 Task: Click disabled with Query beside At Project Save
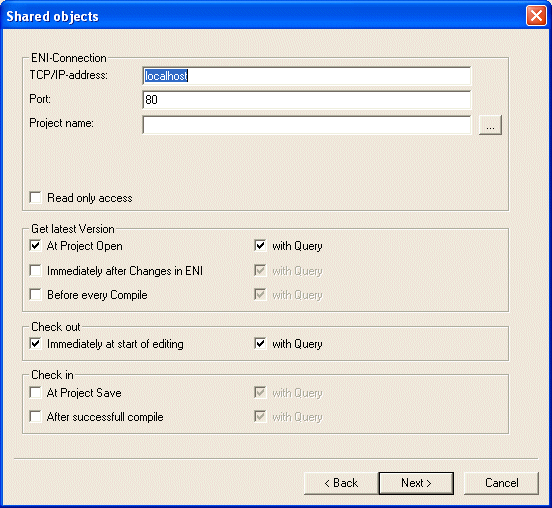pos(289,393)
